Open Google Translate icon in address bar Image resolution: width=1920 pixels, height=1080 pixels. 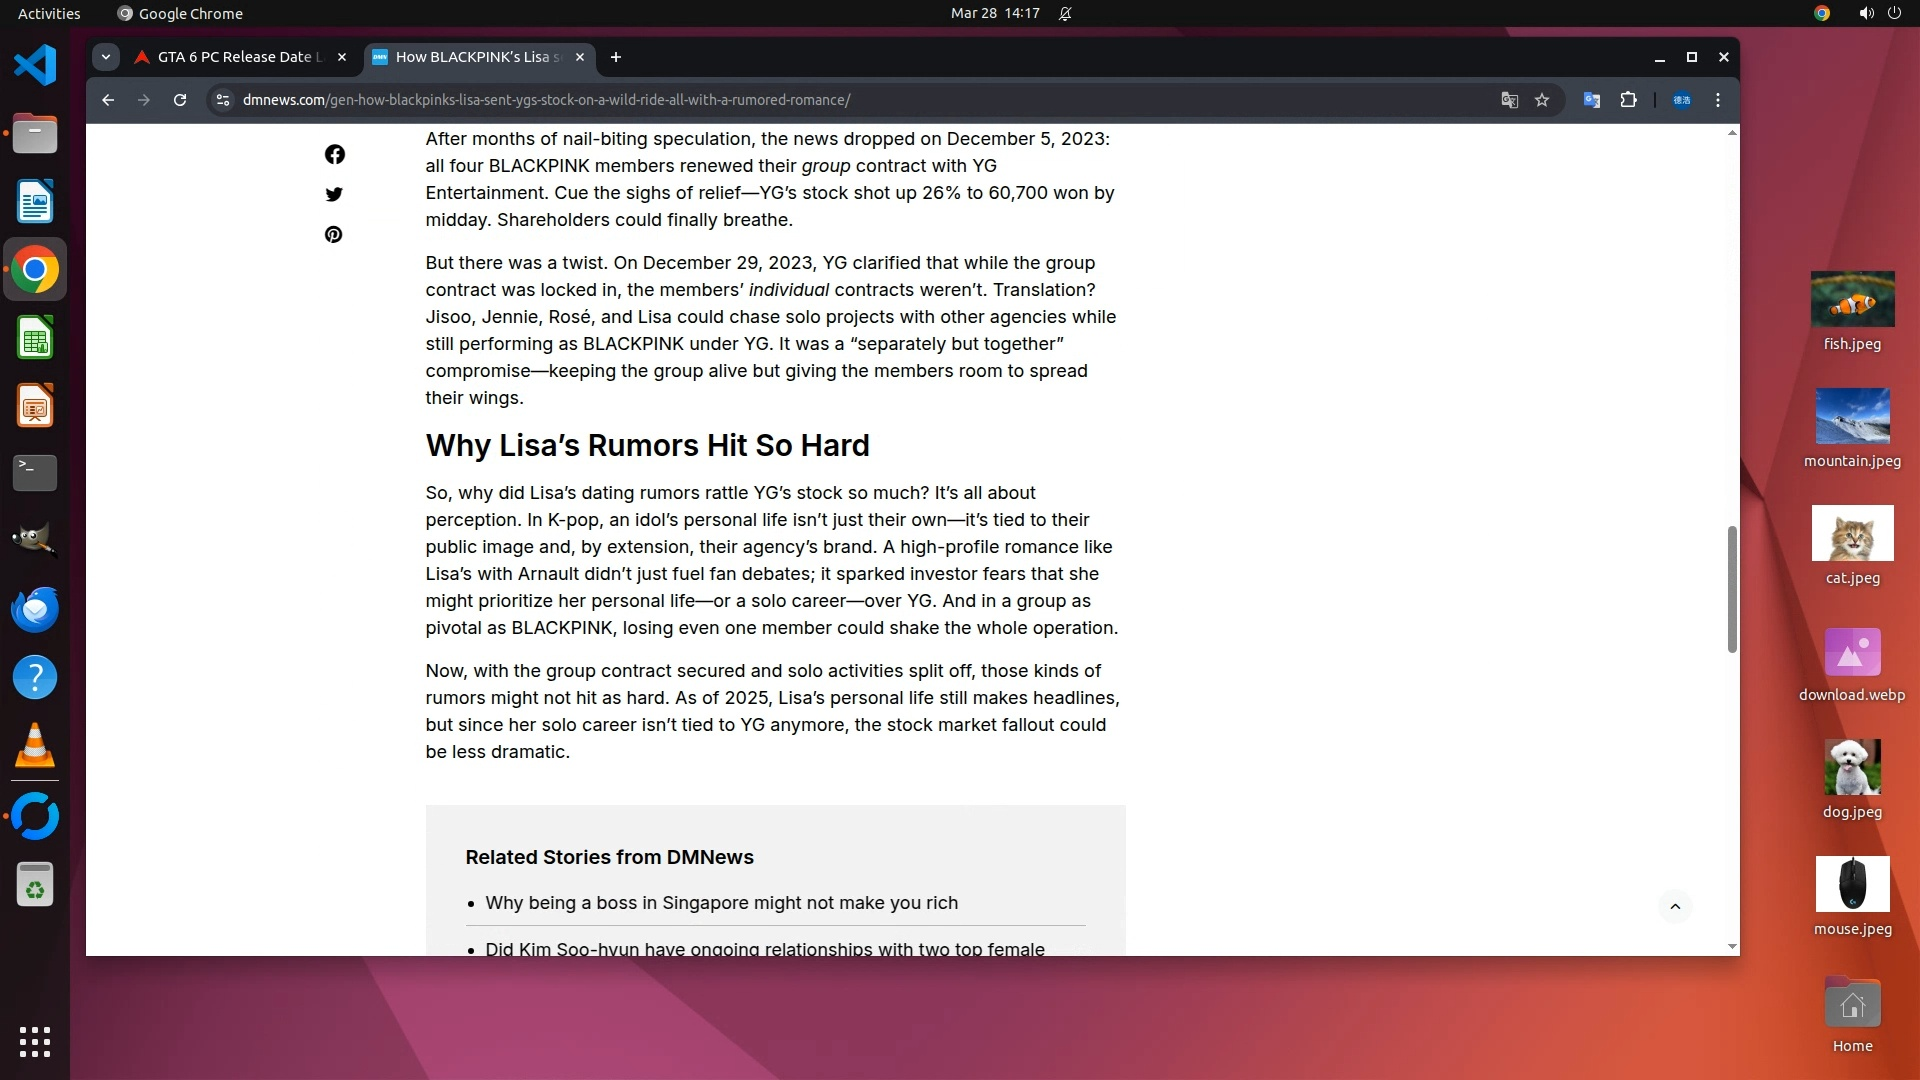click(x=1509, y=100)
